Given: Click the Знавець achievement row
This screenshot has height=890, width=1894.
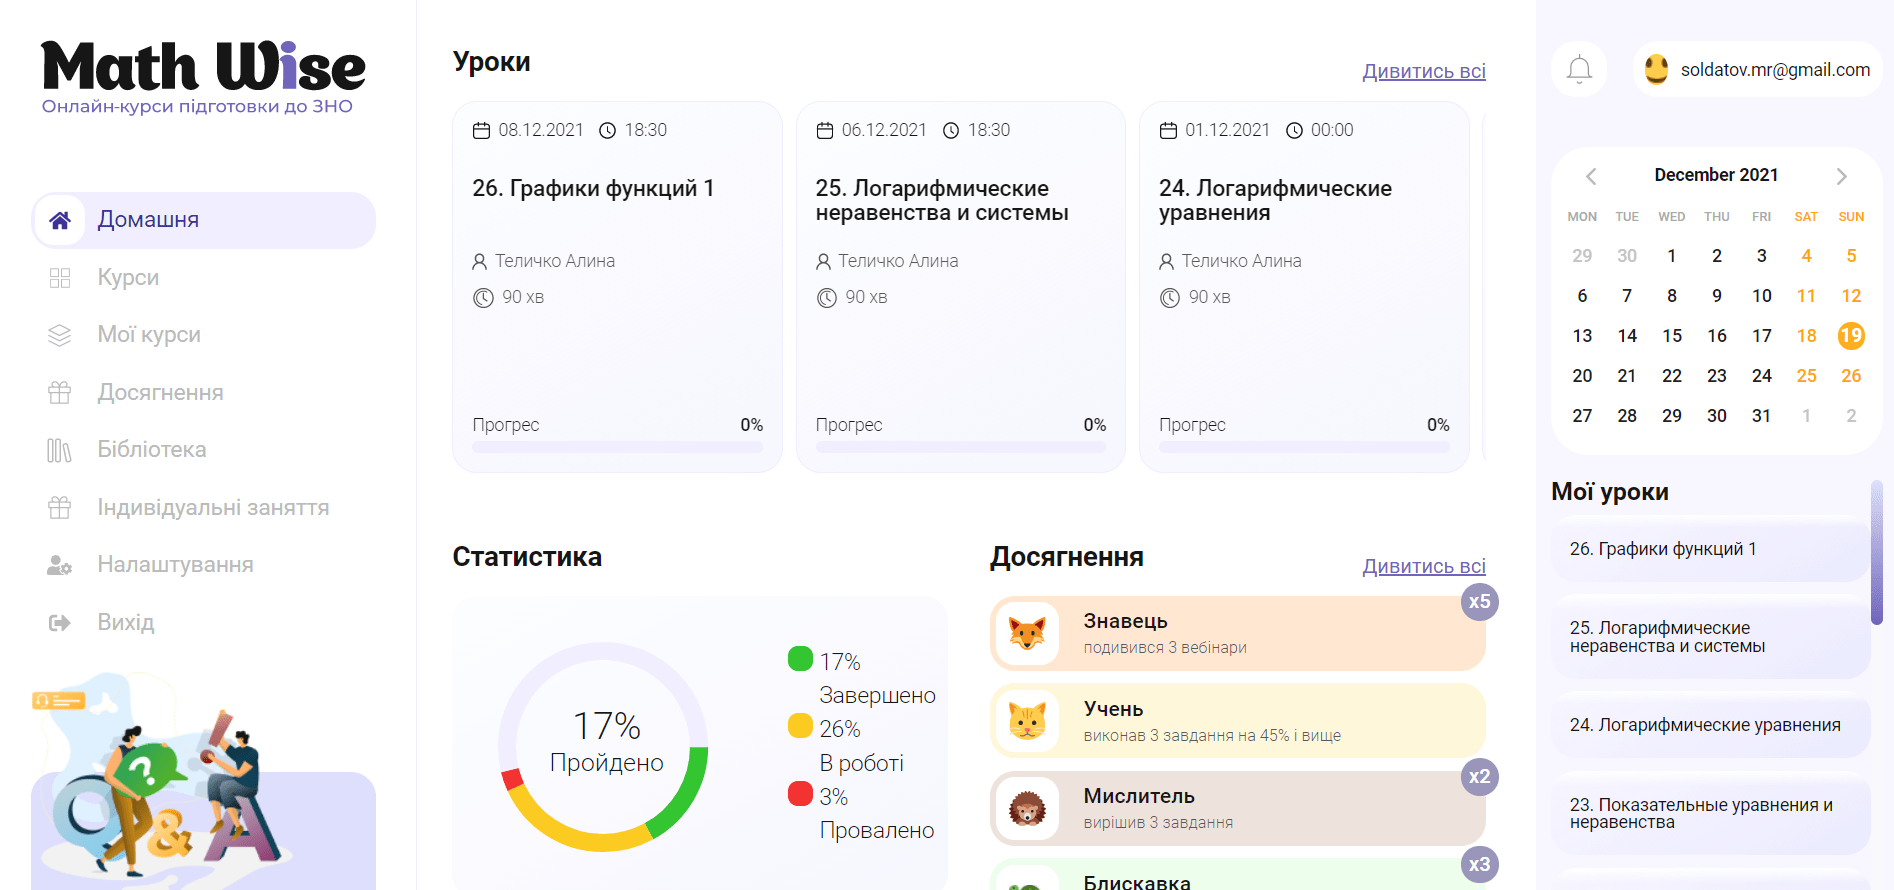Looking at the screenshot, I should pyautogui.click(x=1238, y=634).
